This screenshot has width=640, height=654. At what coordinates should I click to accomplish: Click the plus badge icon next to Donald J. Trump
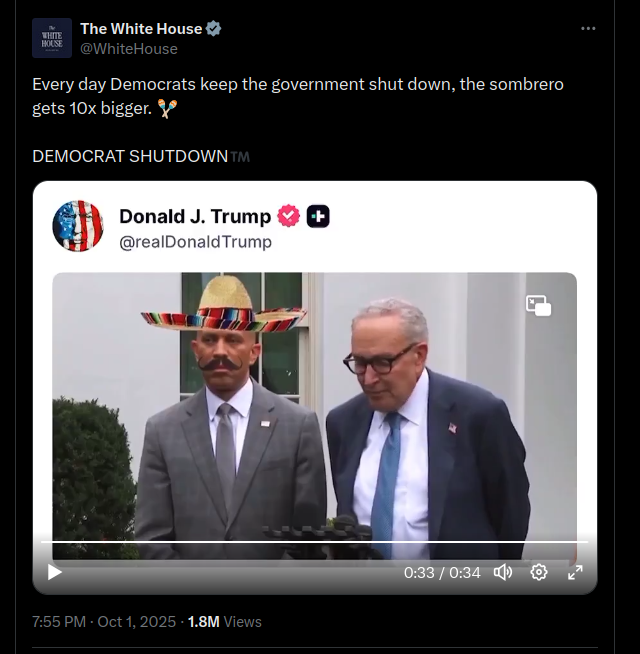coord(318,216)
